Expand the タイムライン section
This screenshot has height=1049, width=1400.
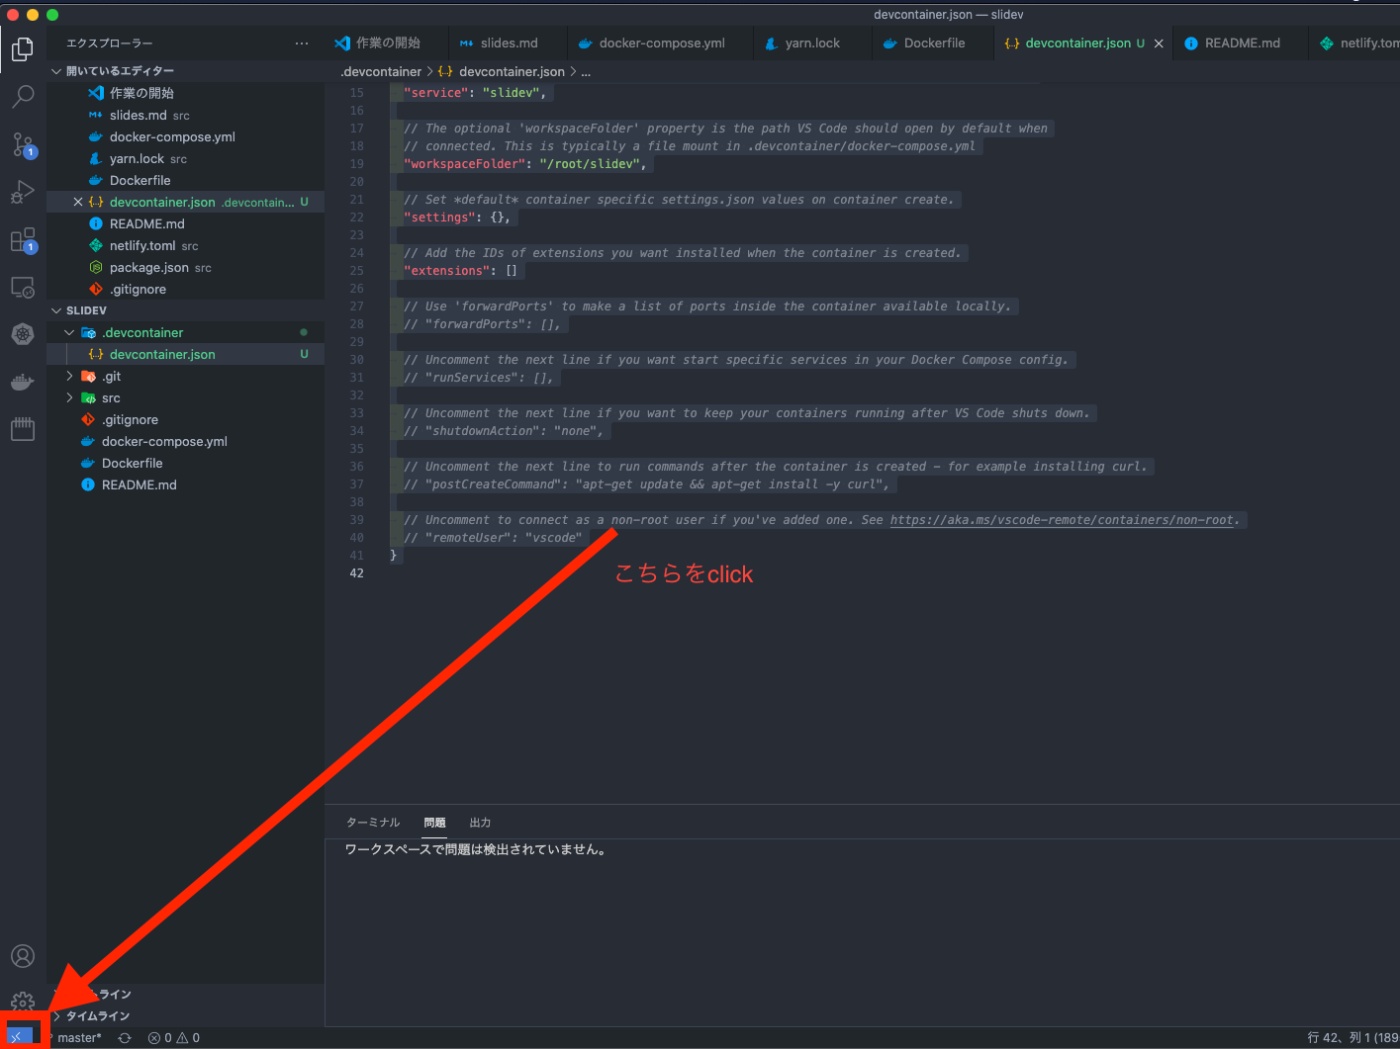click(x=58, y=1015)
